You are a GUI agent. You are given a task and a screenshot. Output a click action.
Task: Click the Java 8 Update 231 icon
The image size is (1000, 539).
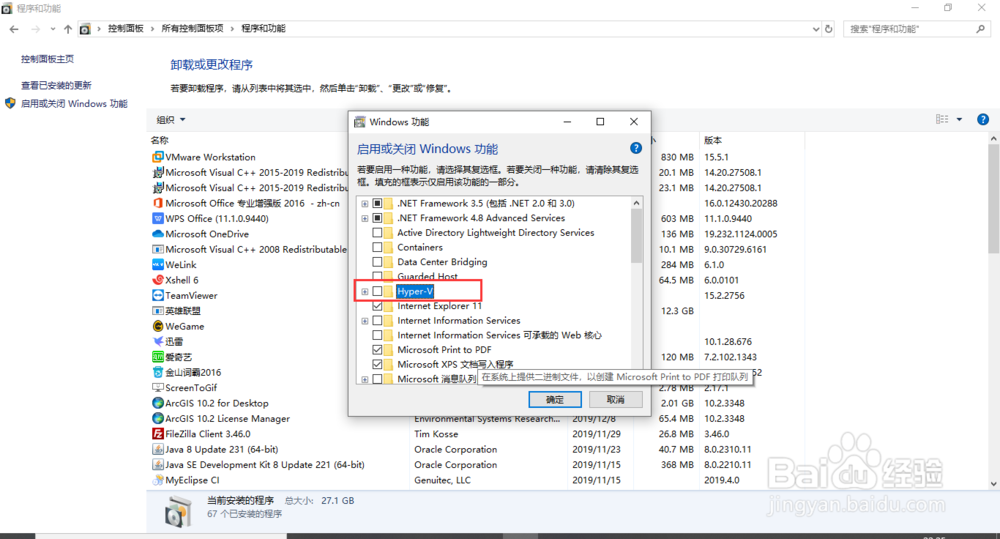158,449
